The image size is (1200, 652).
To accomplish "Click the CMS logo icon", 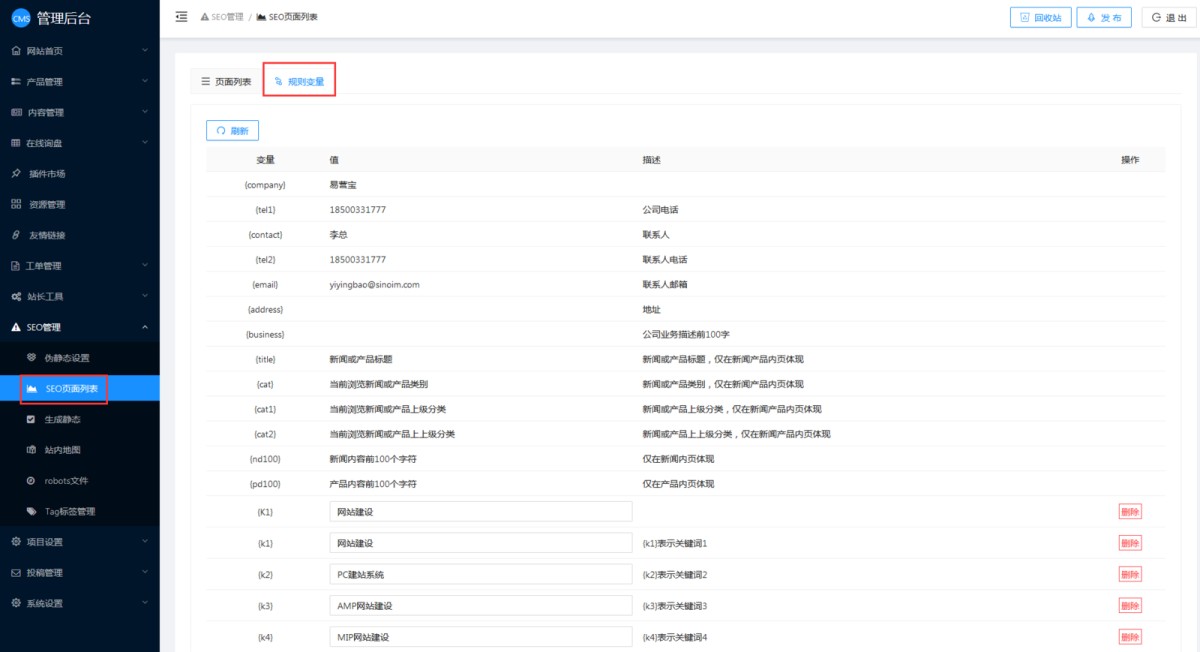I will pos(20,18).
